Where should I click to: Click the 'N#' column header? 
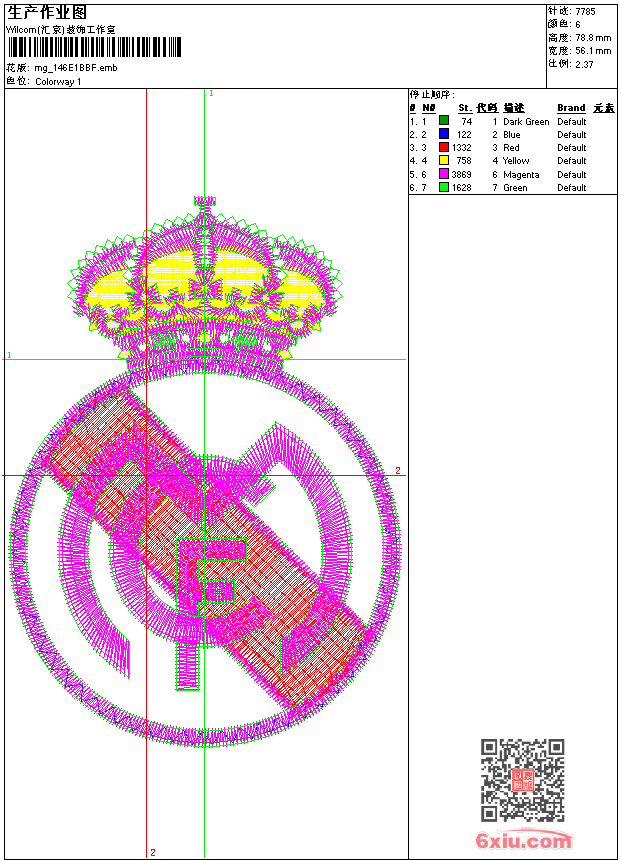pos(429,108)
